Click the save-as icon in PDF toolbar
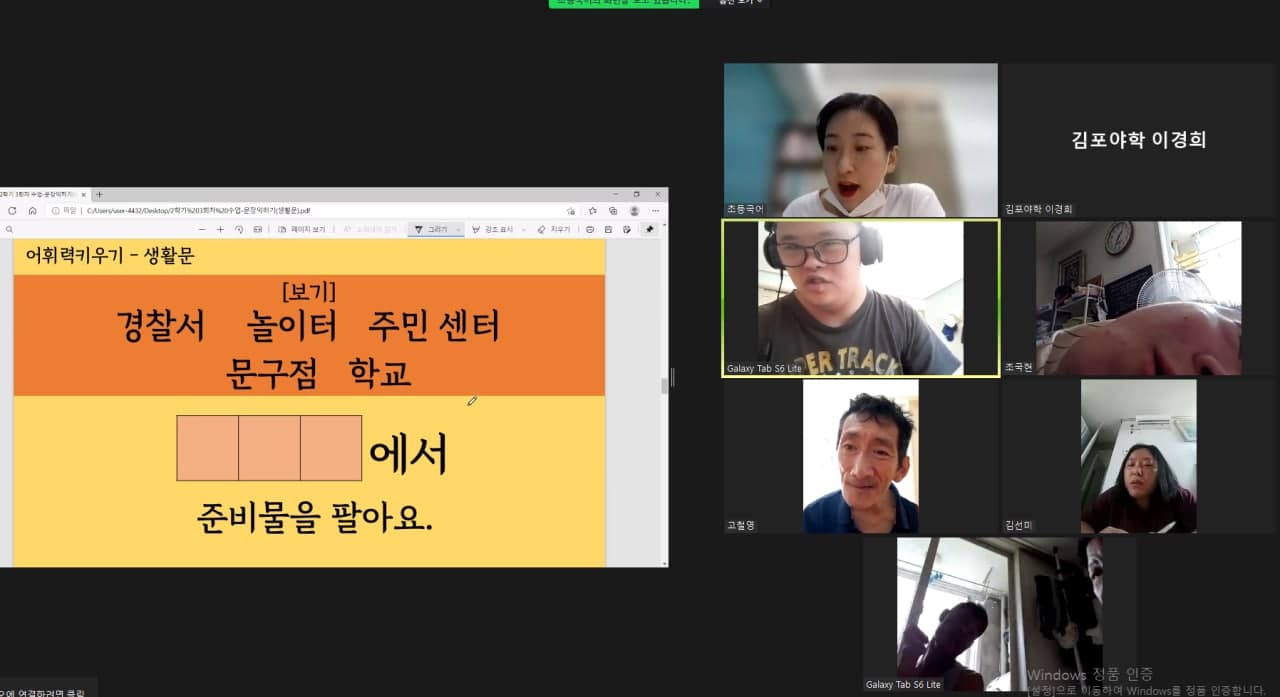1280x697 pixels. pos(627,229)
